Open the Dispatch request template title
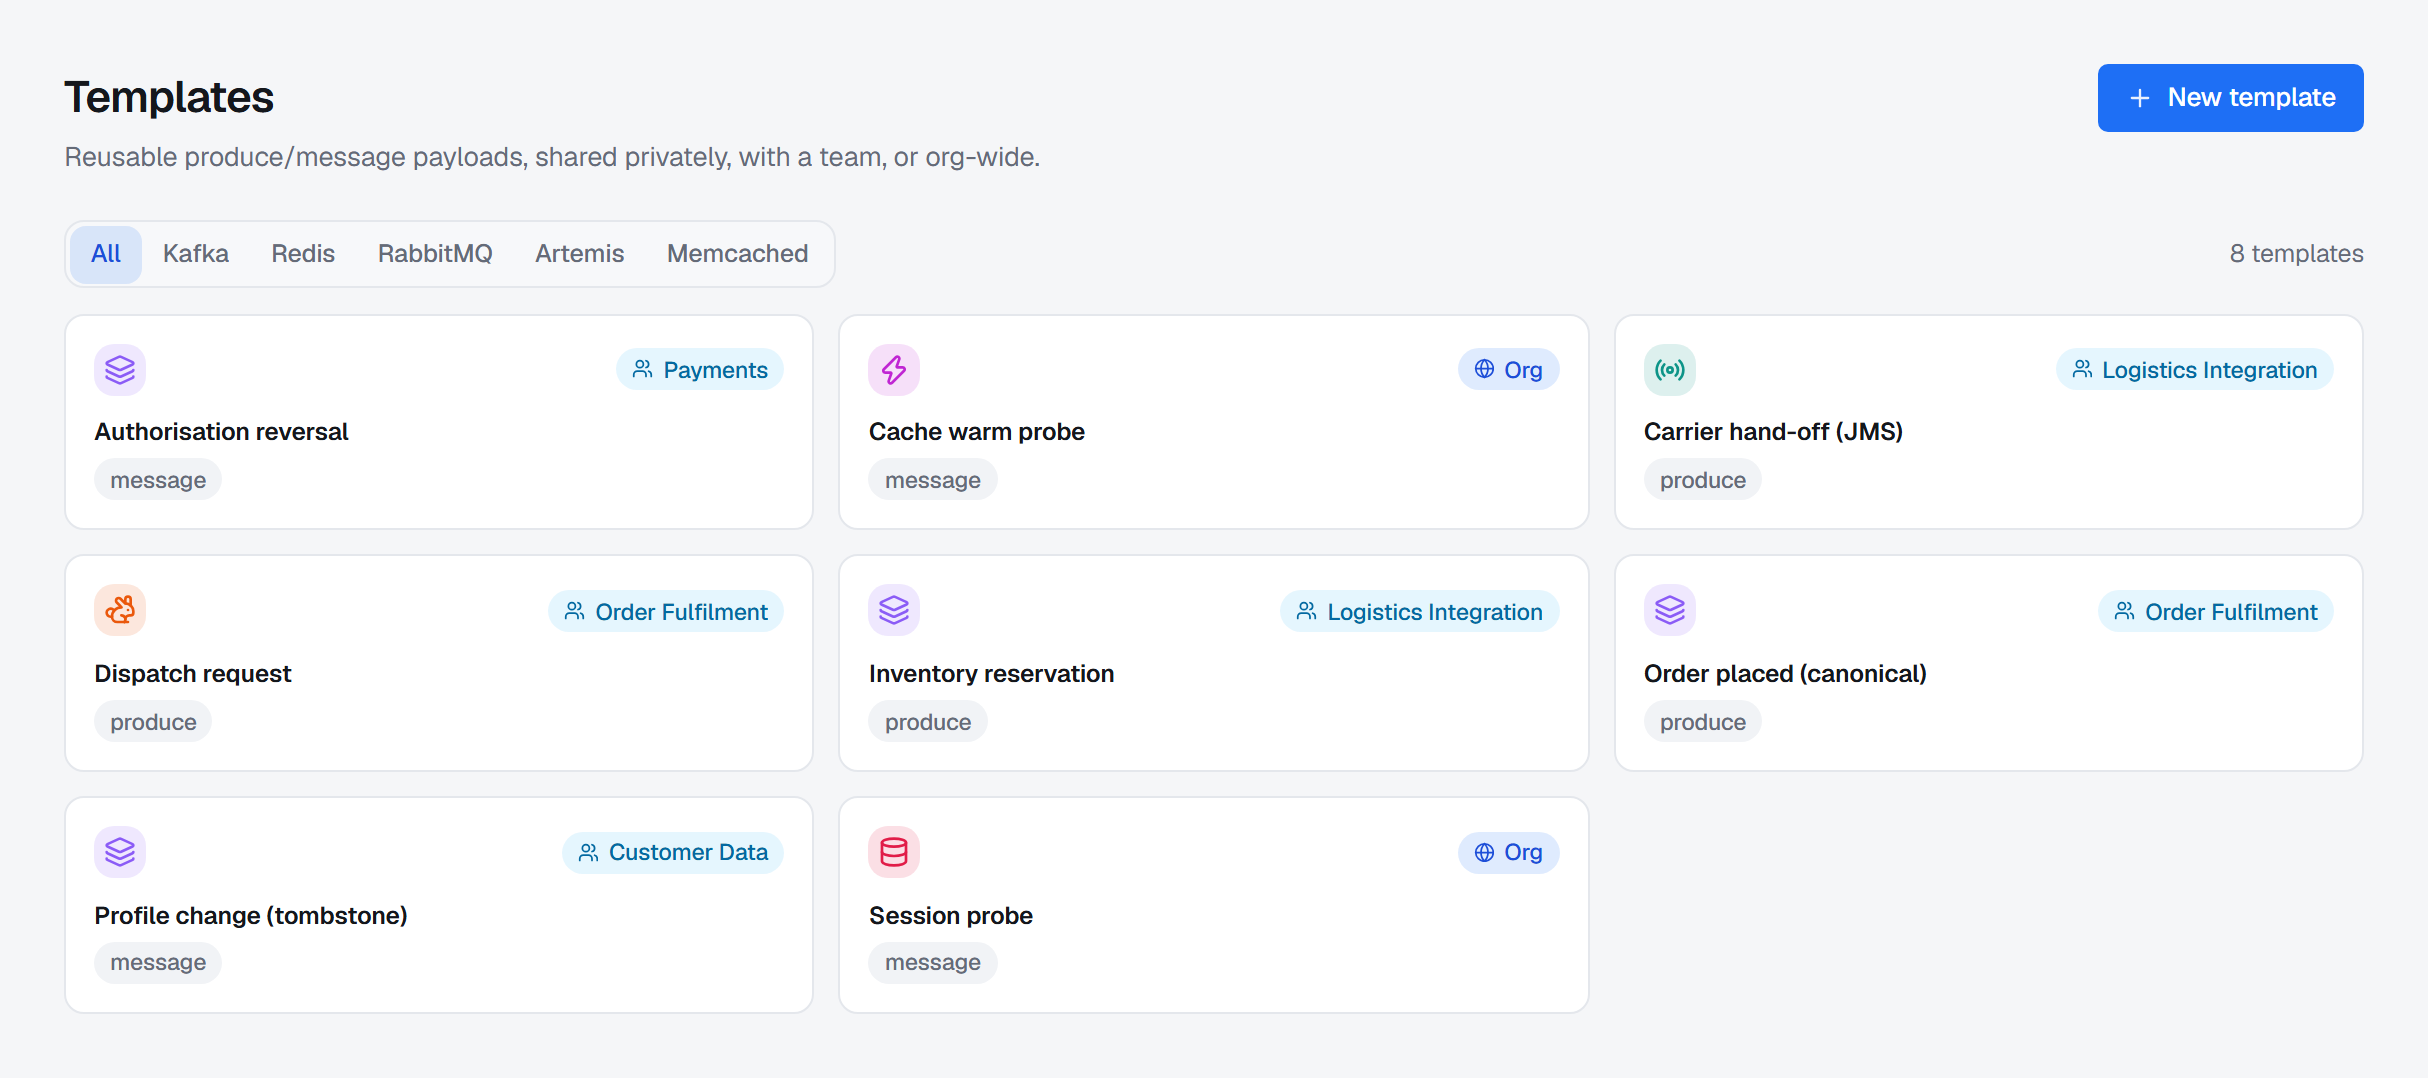 [x=193, y=674]
